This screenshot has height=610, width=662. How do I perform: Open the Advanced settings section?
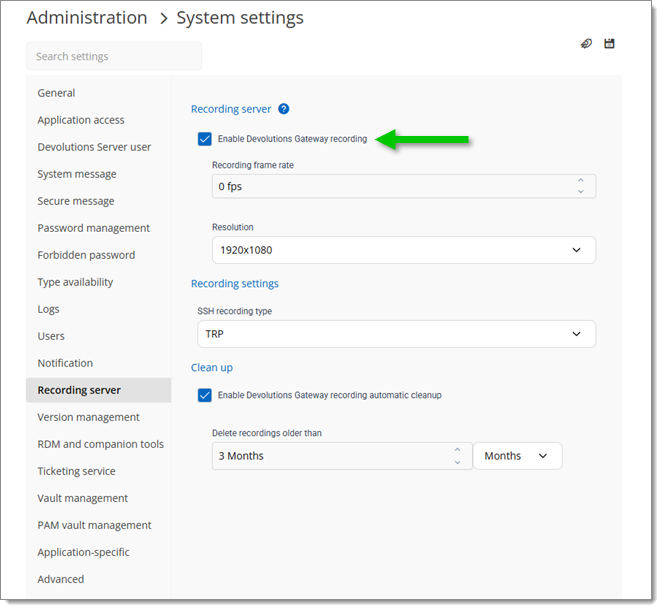click(x=98, y=579)
